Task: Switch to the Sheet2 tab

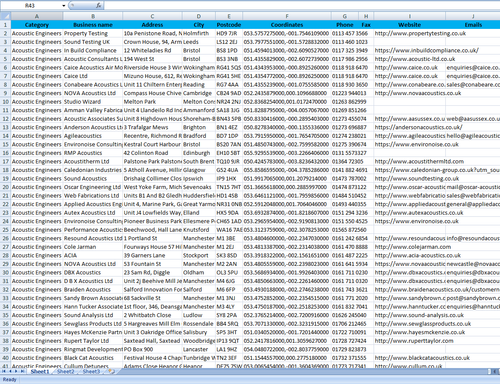Action: (x=65, y=371)
